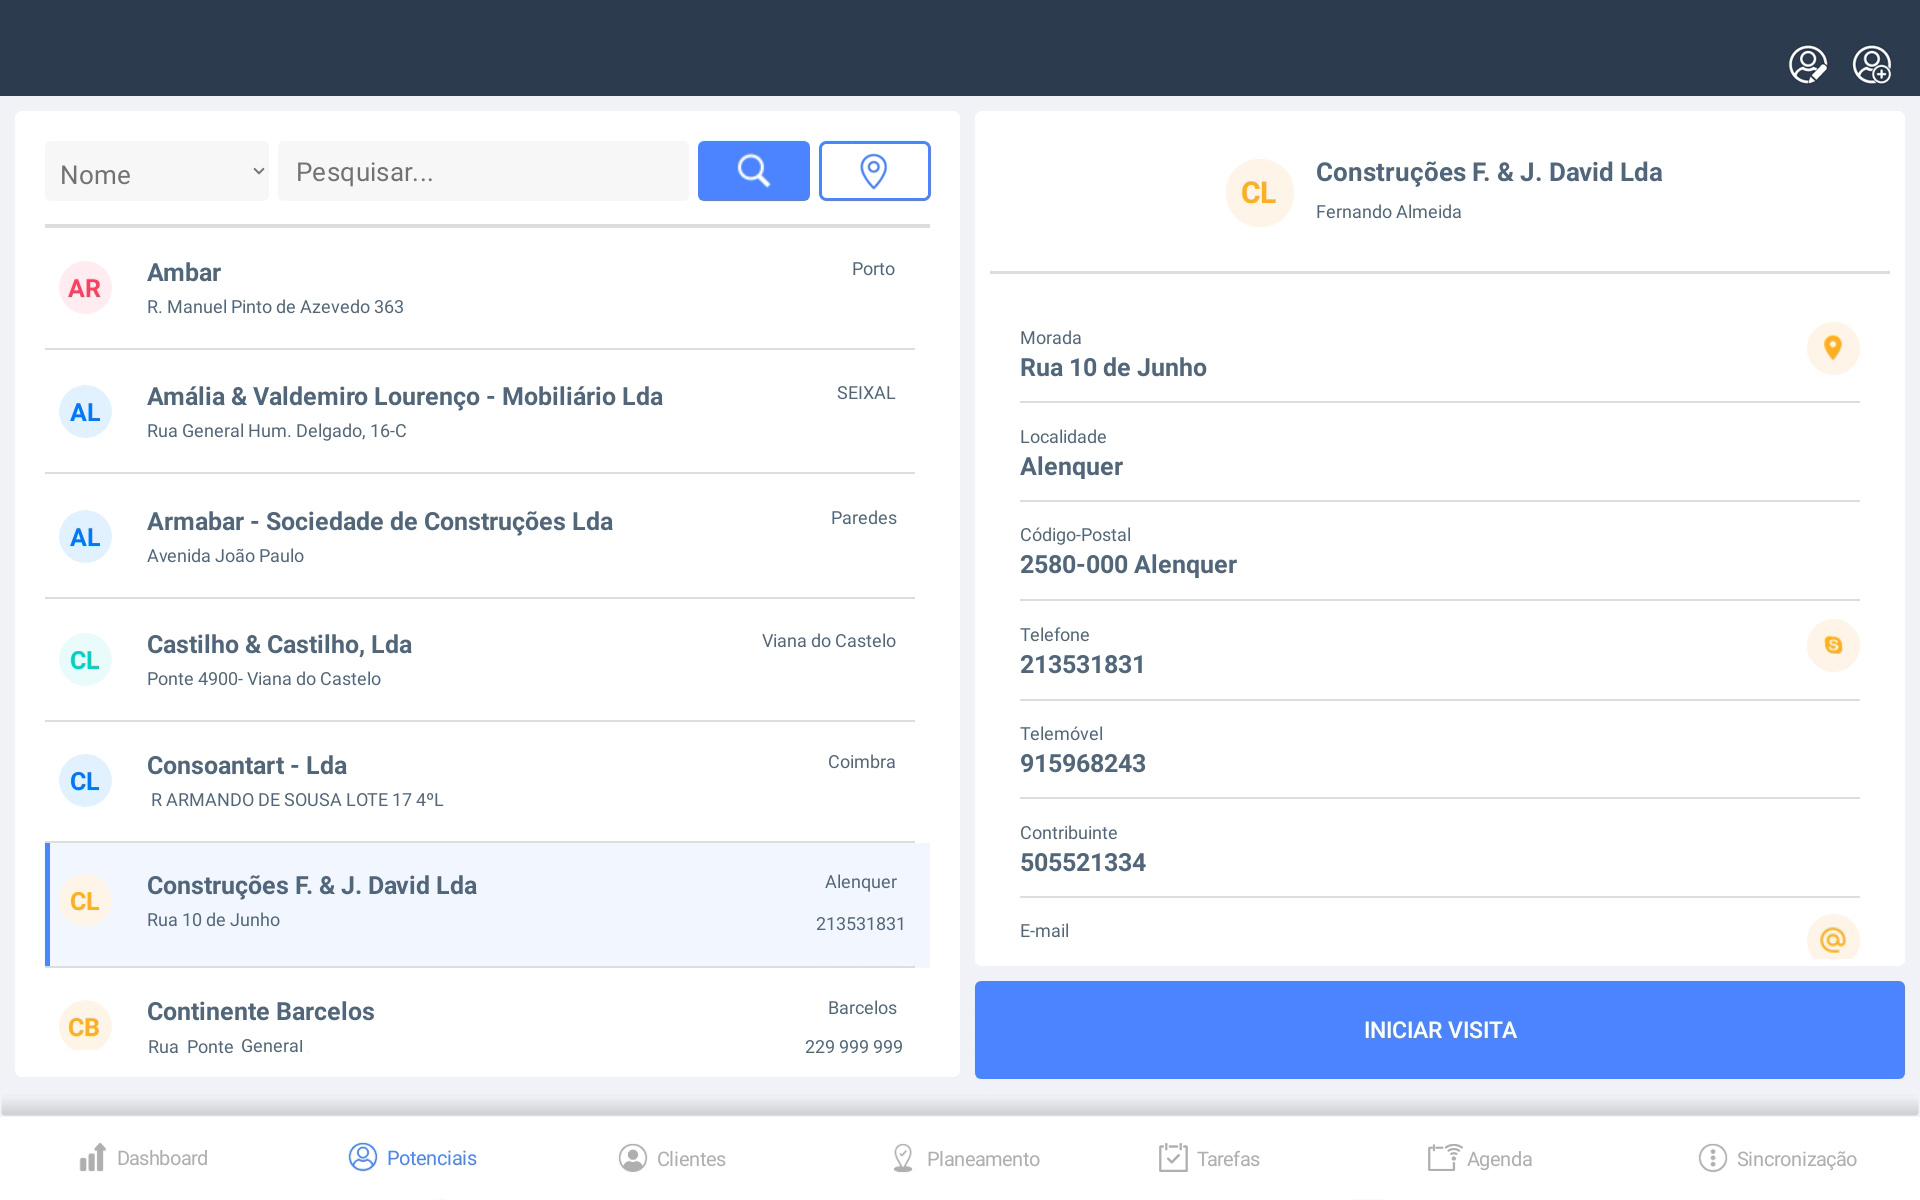
Task: Switch to Clientes tab
Action: pyautogui.click(x=672, y=1158)
